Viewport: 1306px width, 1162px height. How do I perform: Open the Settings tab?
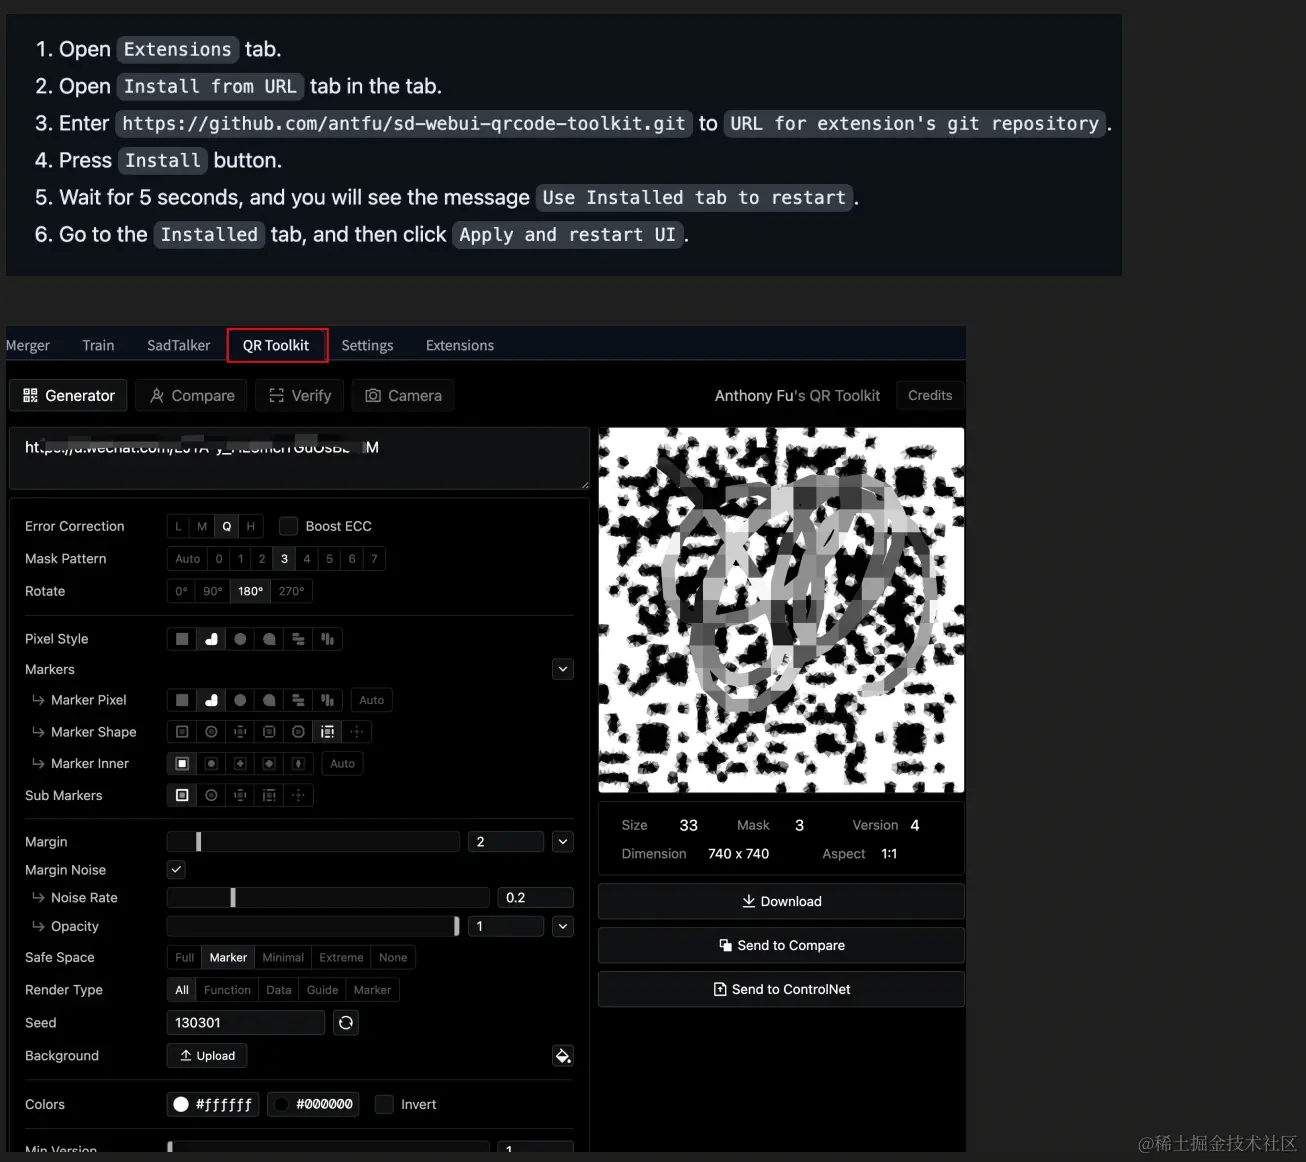(x=367, y=345)
